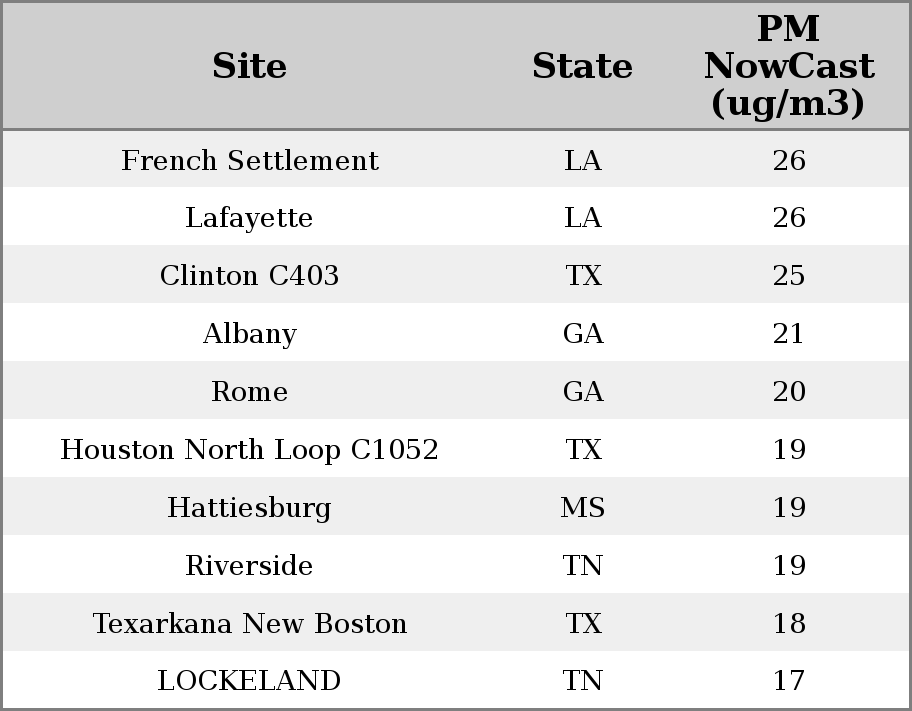
Task: Select Houston North Loop C1052 cell
Action: [249, 450]
